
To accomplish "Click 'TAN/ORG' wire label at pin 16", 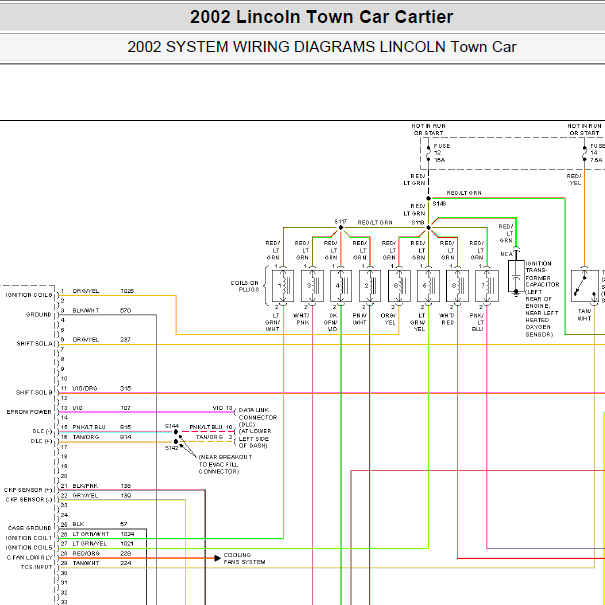I will point(86,437).
